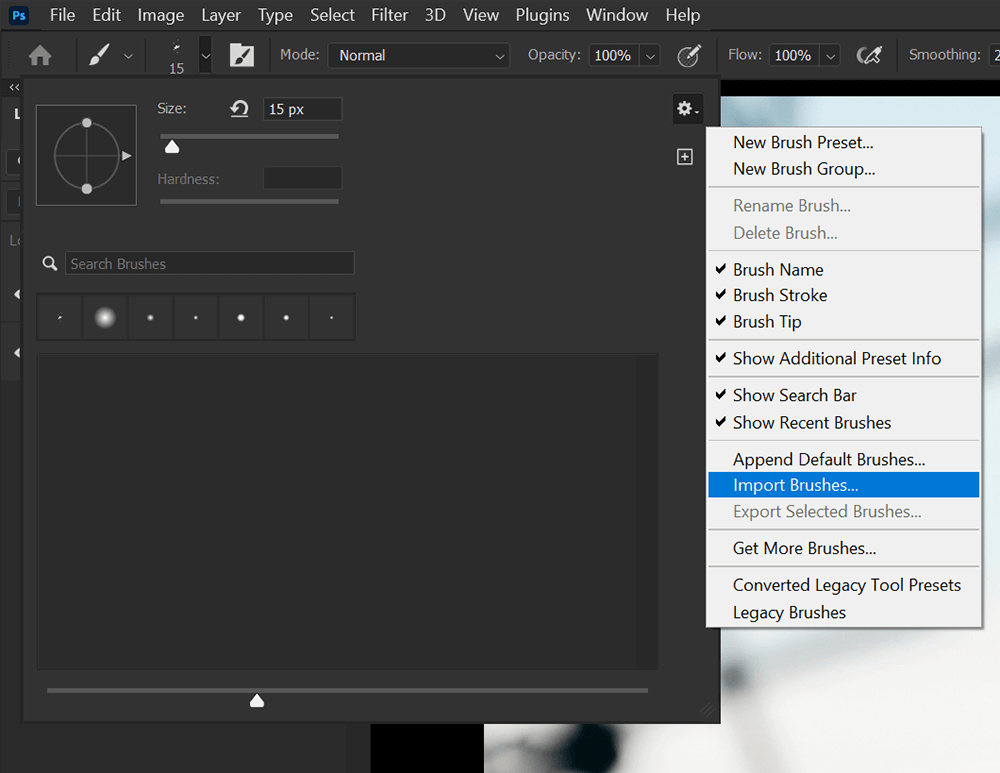Open the Window menu

617,15
